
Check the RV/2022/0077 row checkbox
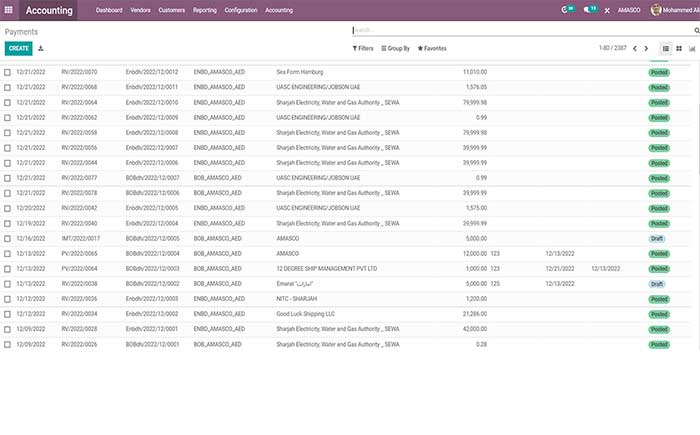point(7,178)
